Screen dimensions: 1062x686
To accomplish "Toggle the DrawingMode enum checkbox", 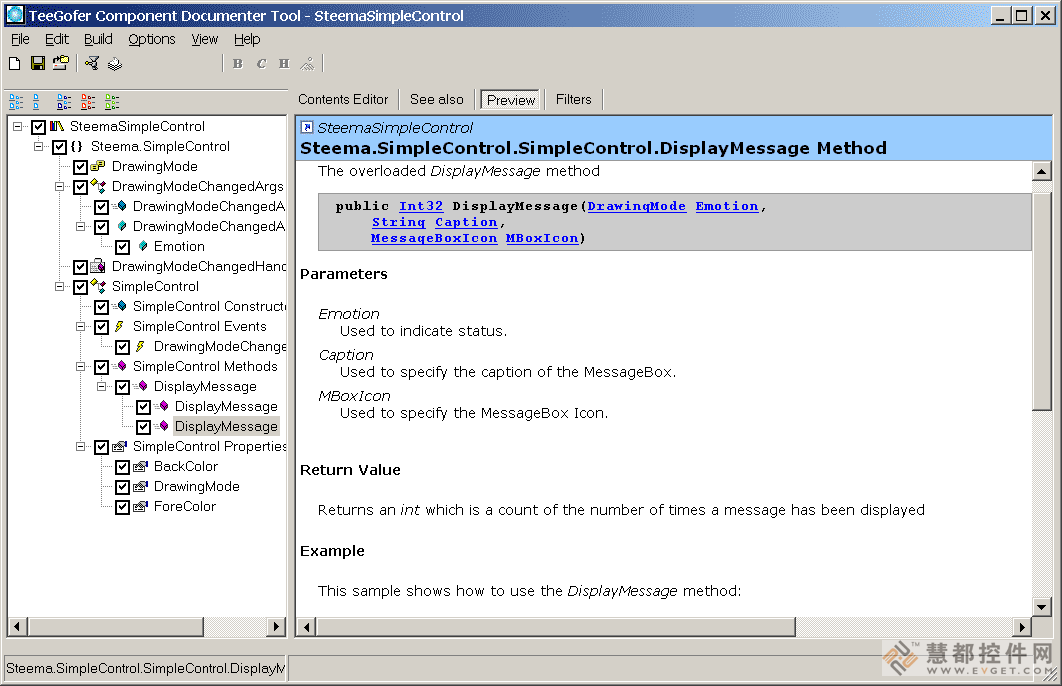I will pyautogui.click(x=81, y=167).
